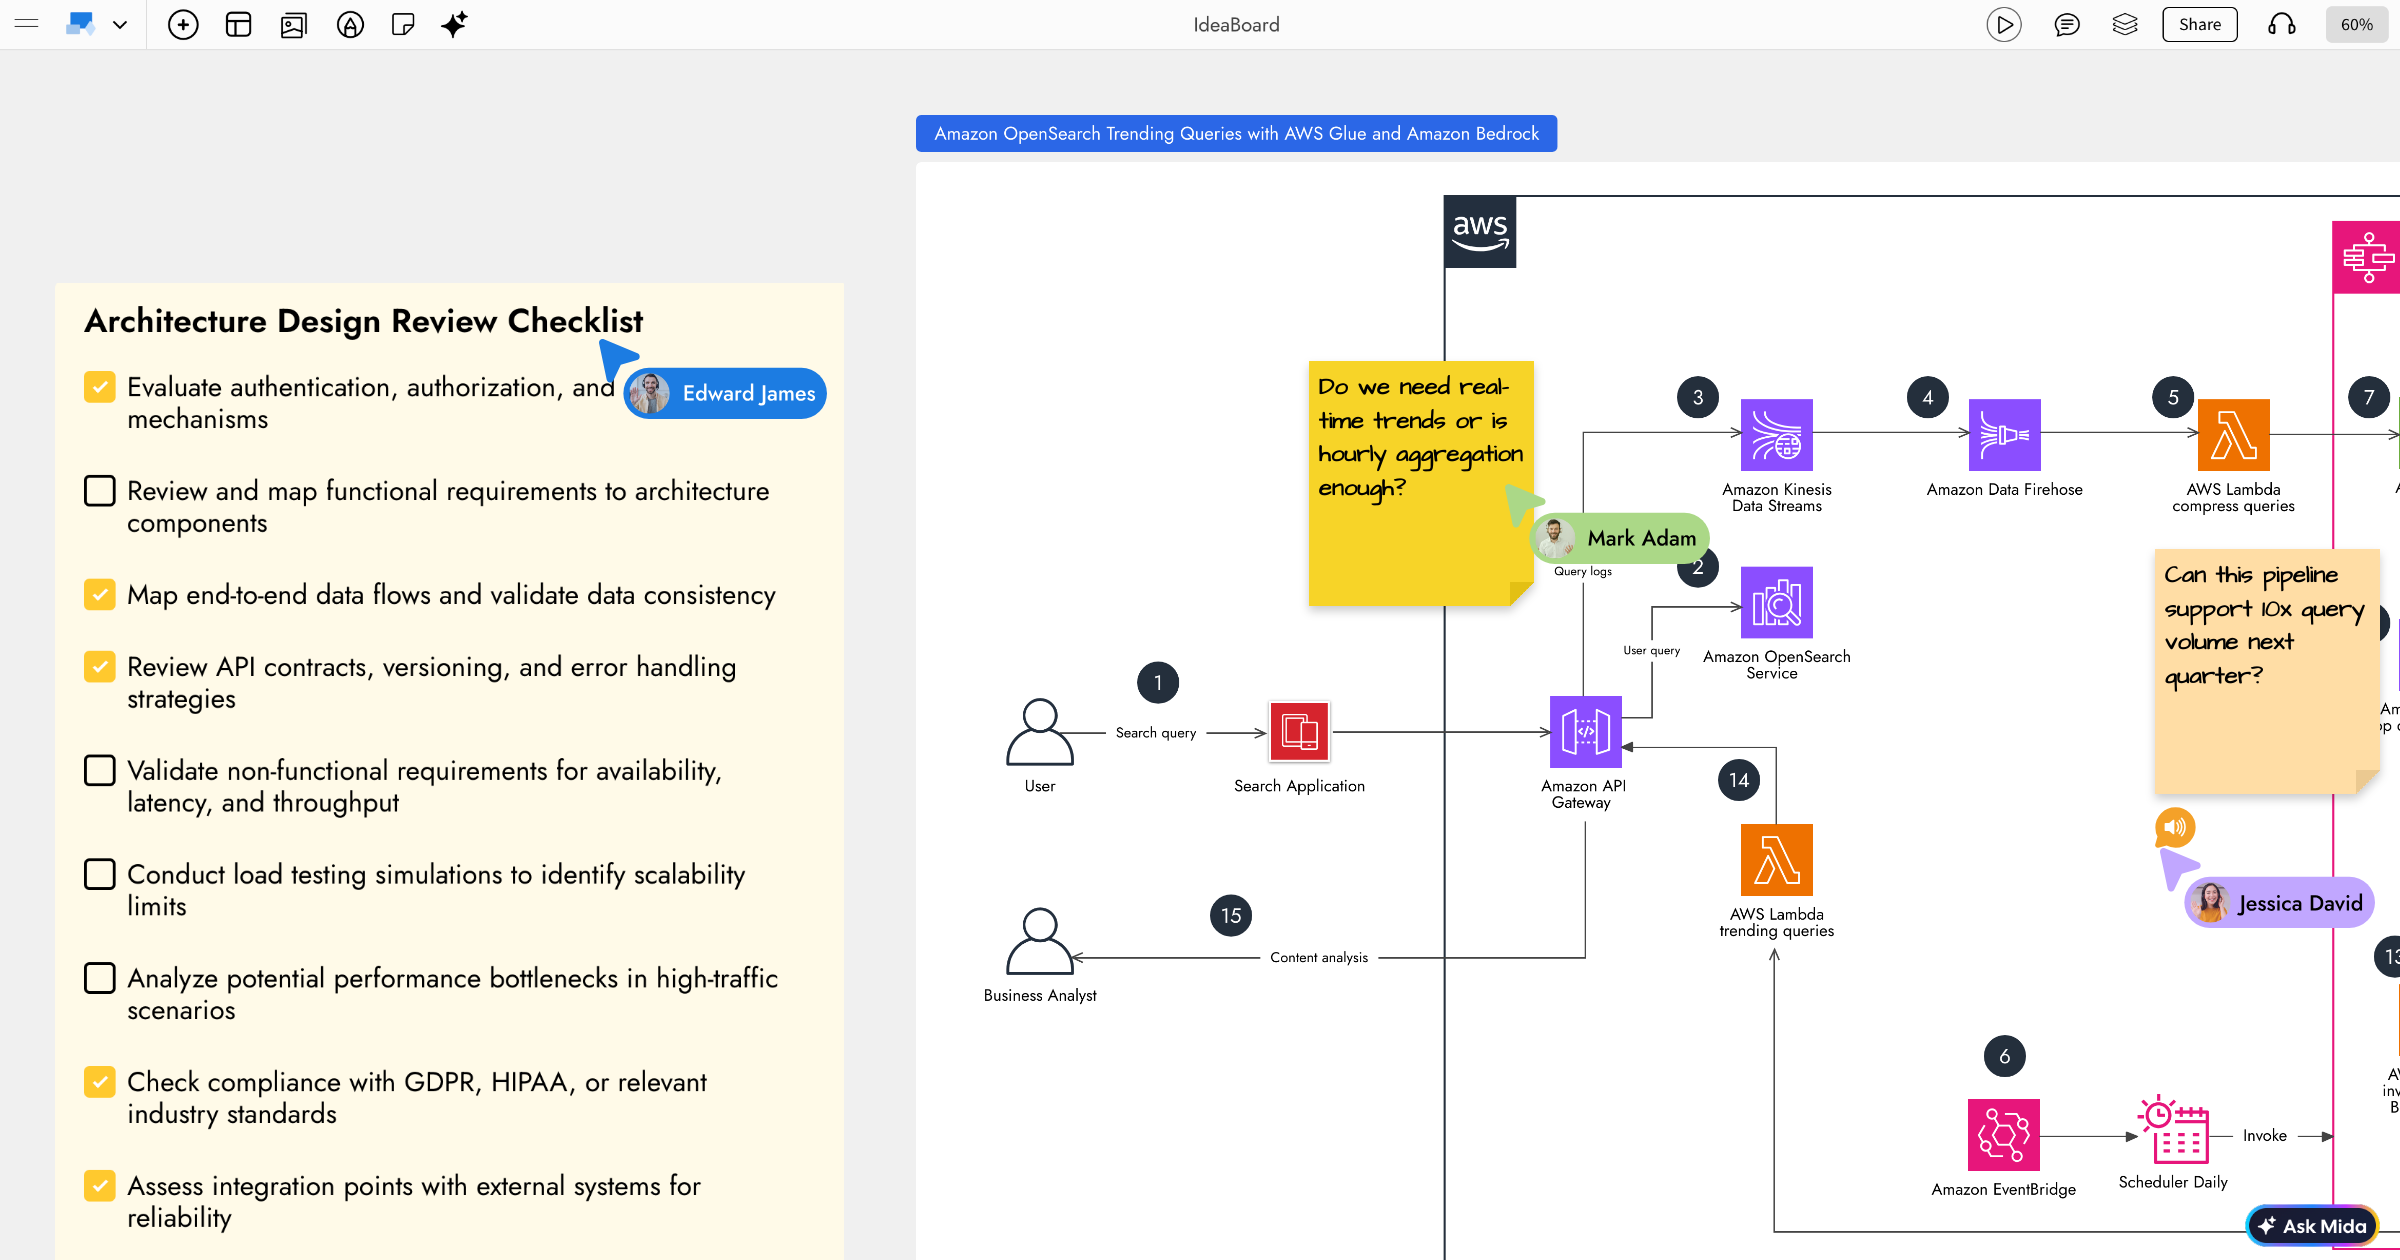
Task: Select the shapes tool icon
Action: (350, 25)
